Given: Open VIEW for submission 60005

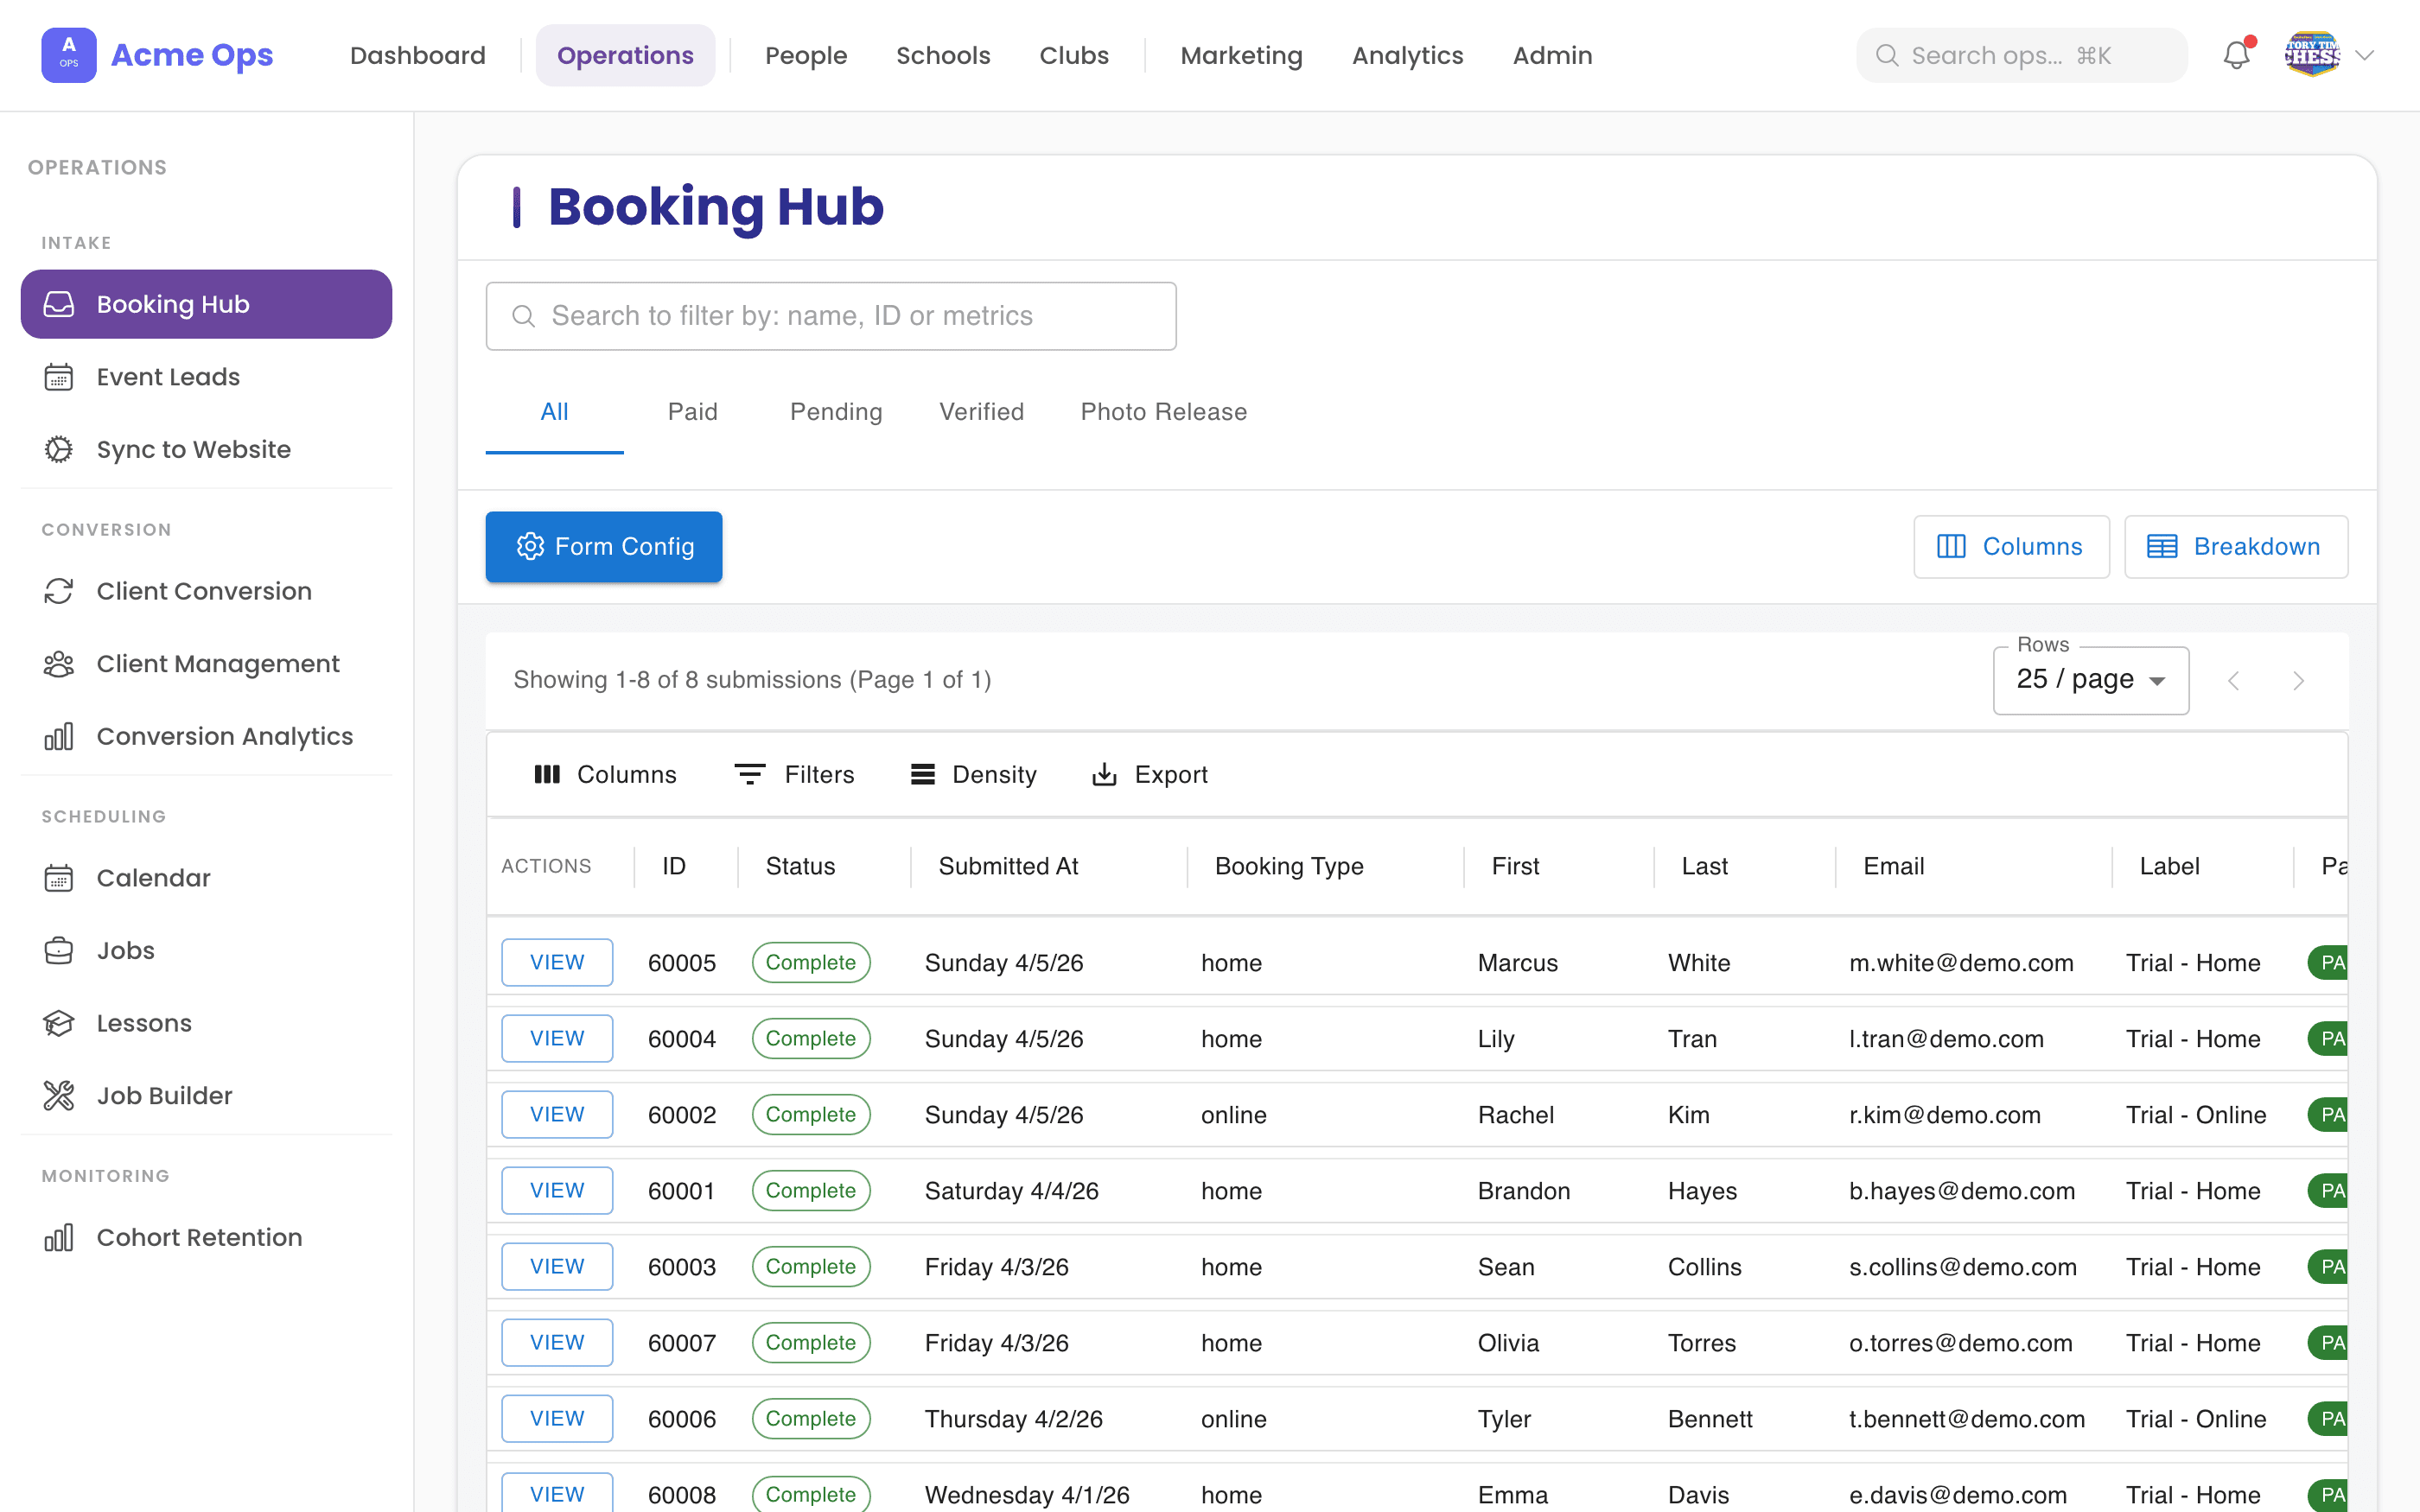Looking at the screenshot, I should tap(557, 962).
